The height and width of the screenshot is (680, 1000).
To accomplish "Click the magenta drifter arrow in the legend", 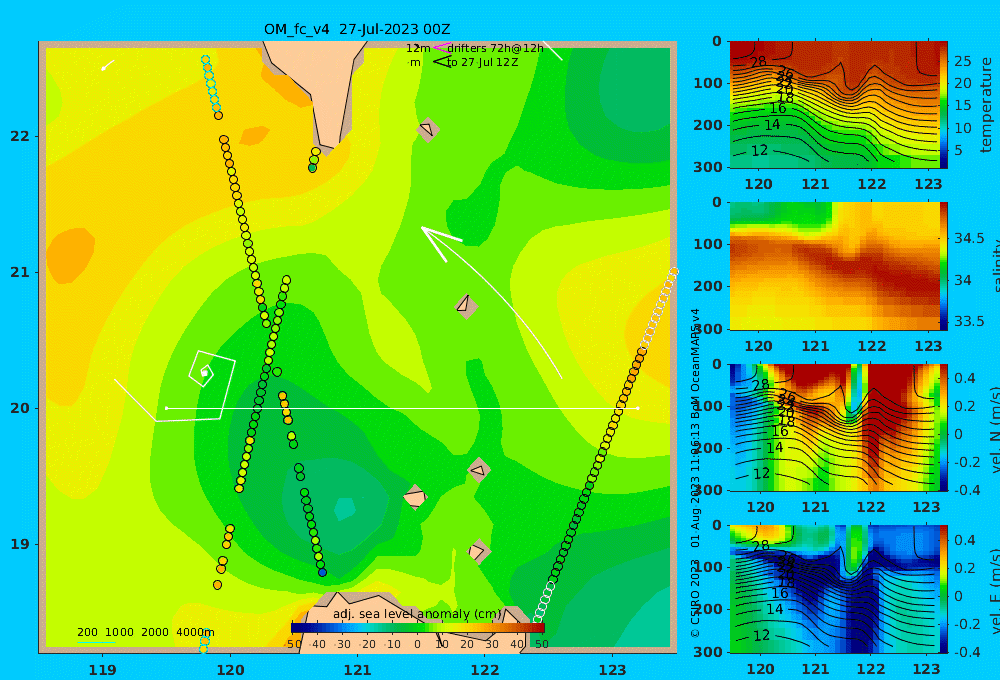I will click(441, 47).
